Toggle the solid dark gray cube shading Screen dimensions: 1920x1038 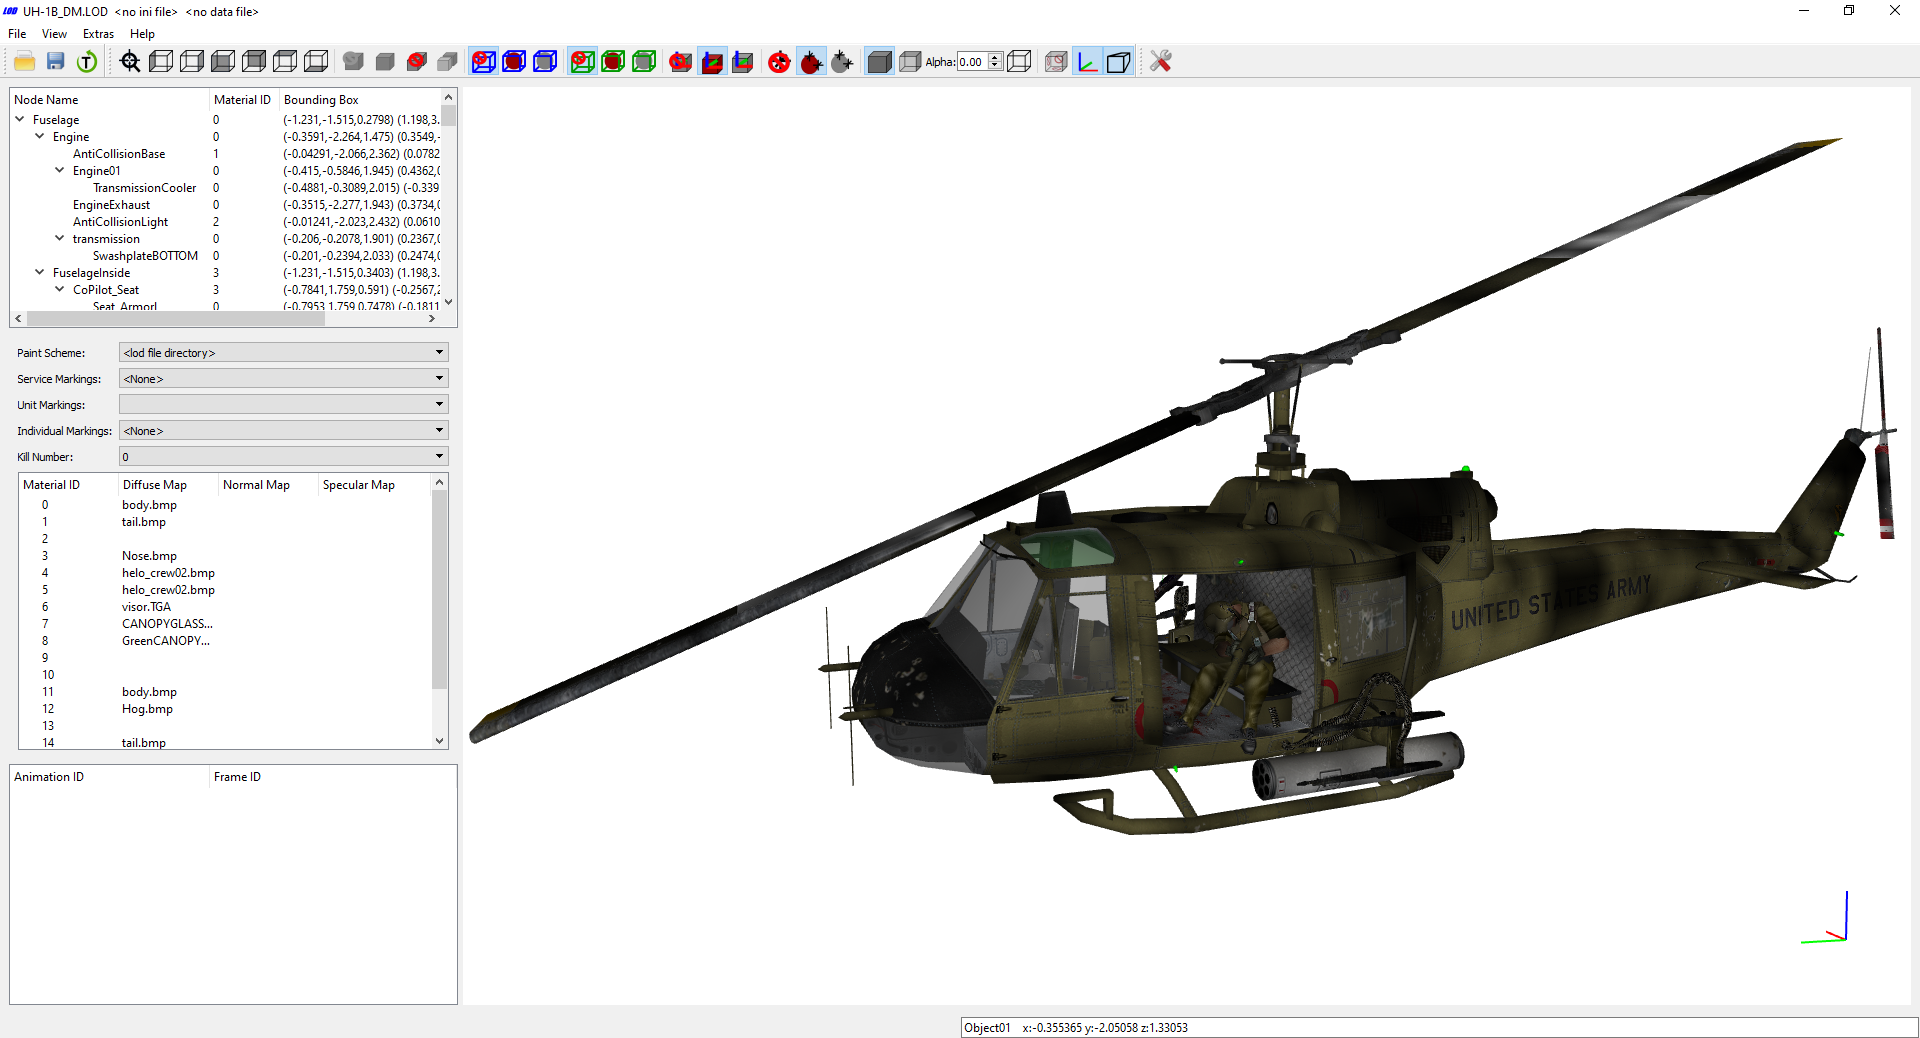pos(879,62)
